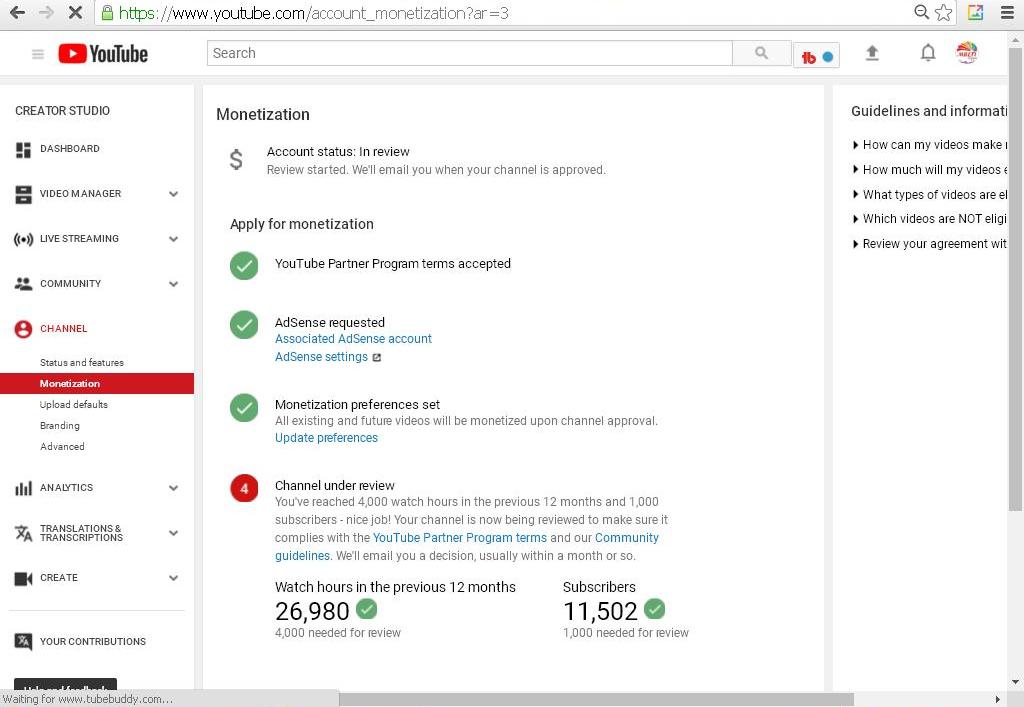Image resolution: width=1024 pixels, height=707 pixels.
Task: Click the Live Streaming icon
Action: tap(24, 240)
